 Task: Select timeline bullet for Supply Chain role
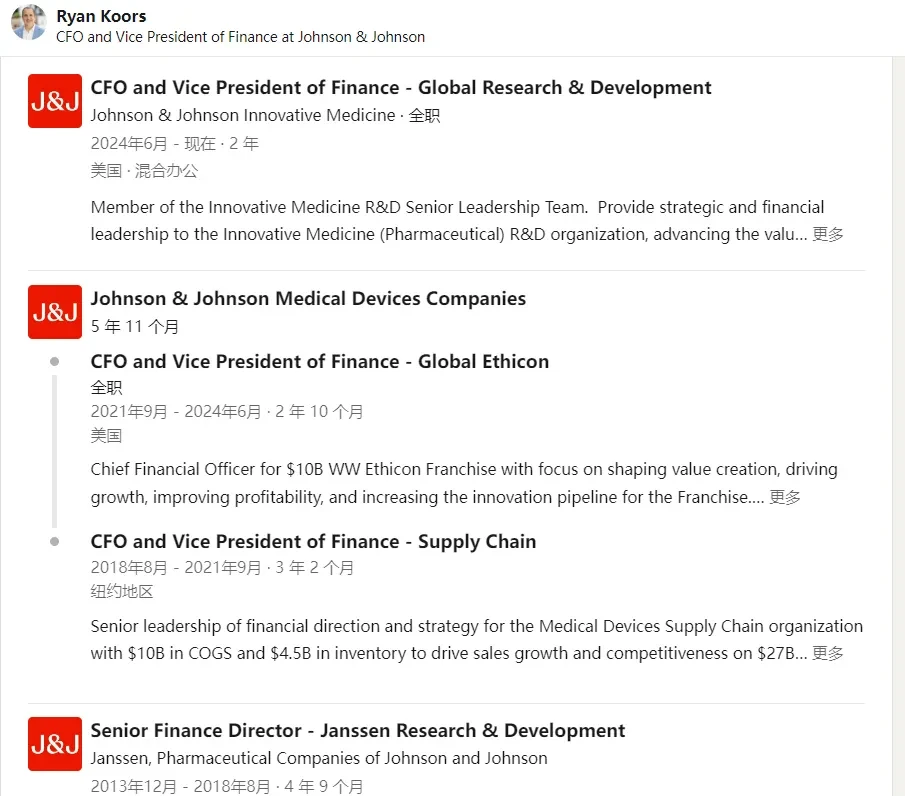[x=54, y=541]
